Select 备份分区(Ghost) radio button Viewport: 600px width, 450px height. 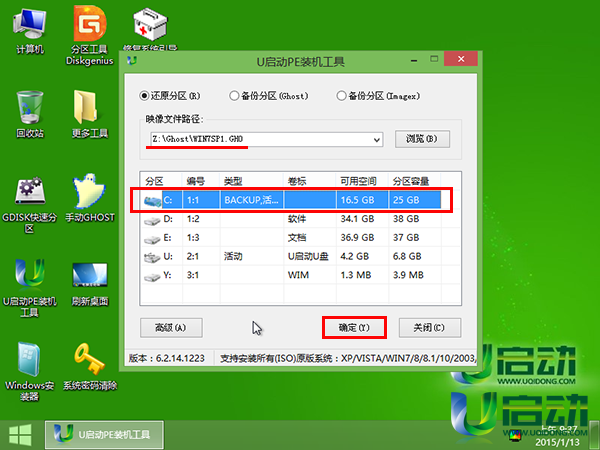click(x=234, y=96)
